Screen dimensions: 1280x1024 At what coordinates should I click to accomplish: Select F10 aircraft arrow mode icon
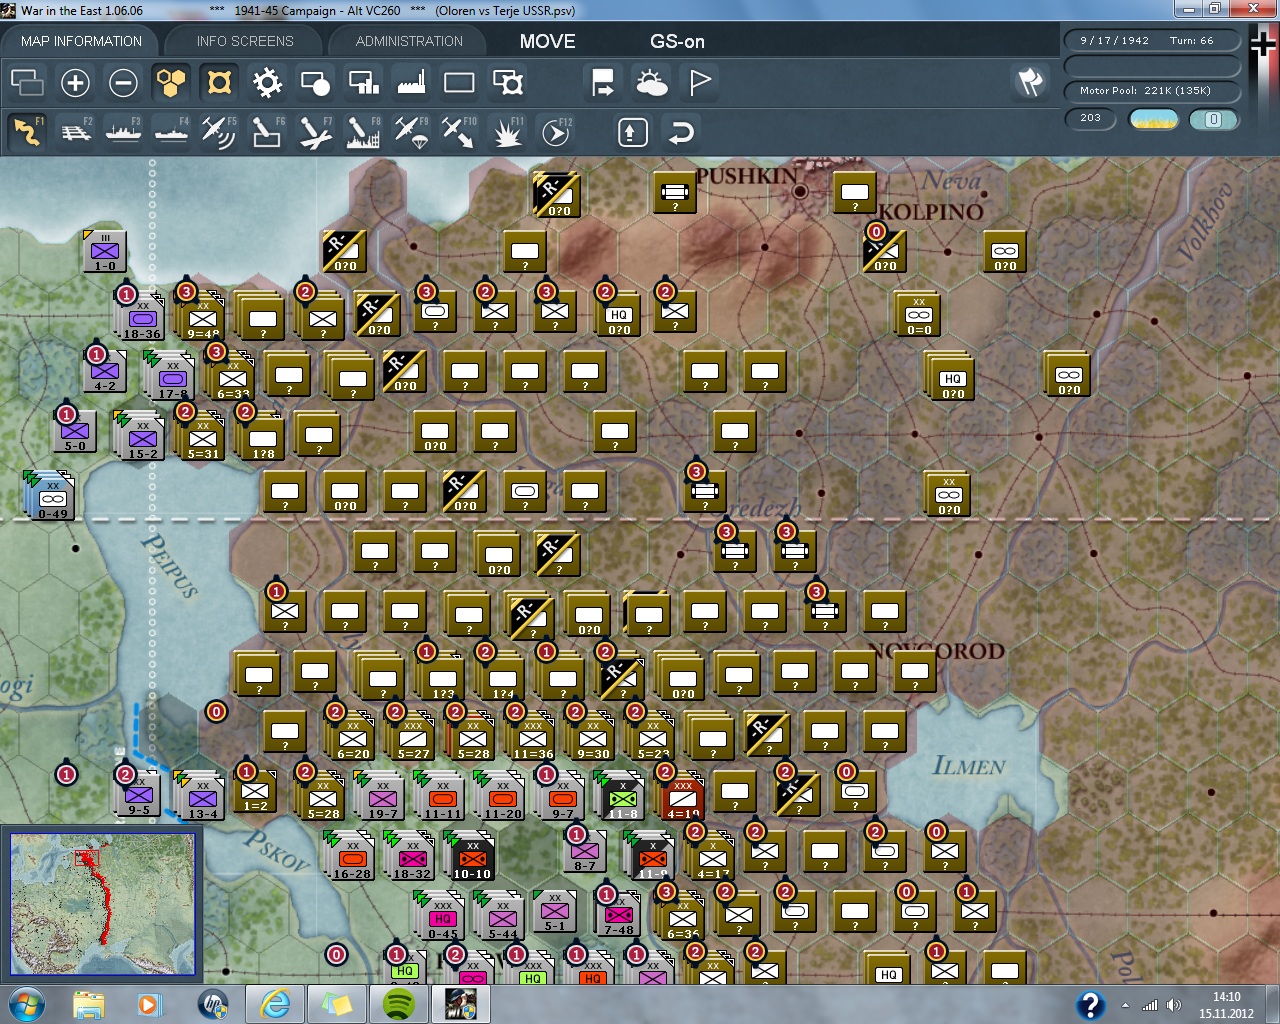tap(459, 132)
